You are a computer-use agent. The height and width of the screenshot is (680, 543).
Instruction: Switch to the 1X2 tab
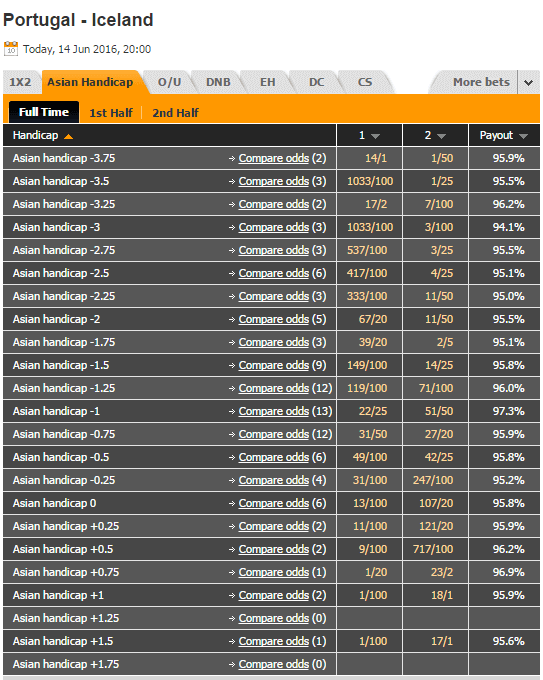click(x=20, y=82)
